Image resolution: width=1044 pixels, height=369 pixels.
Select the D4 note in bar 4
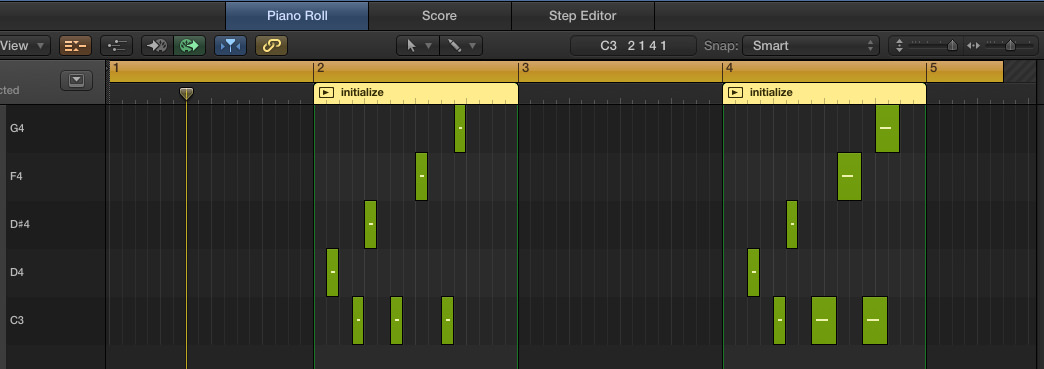tap(753, 272)
